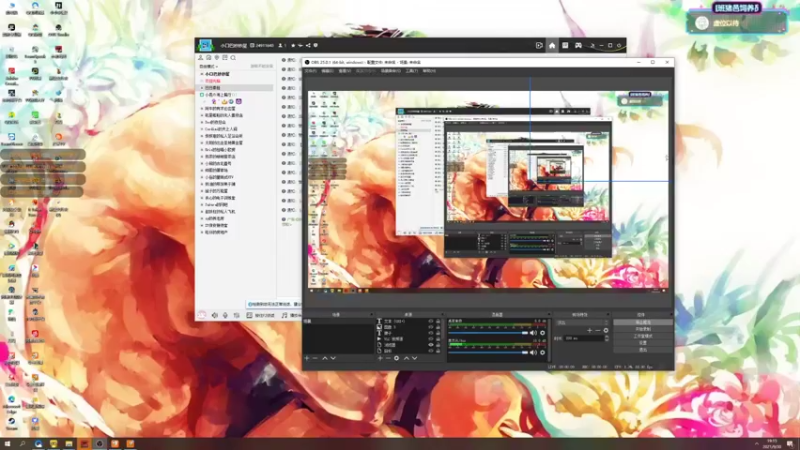Image resolution: width=800 pixels, height=450 pixels.
Task: Move scene down in OBS Scenes panel
Action: (x=333, y=358)
